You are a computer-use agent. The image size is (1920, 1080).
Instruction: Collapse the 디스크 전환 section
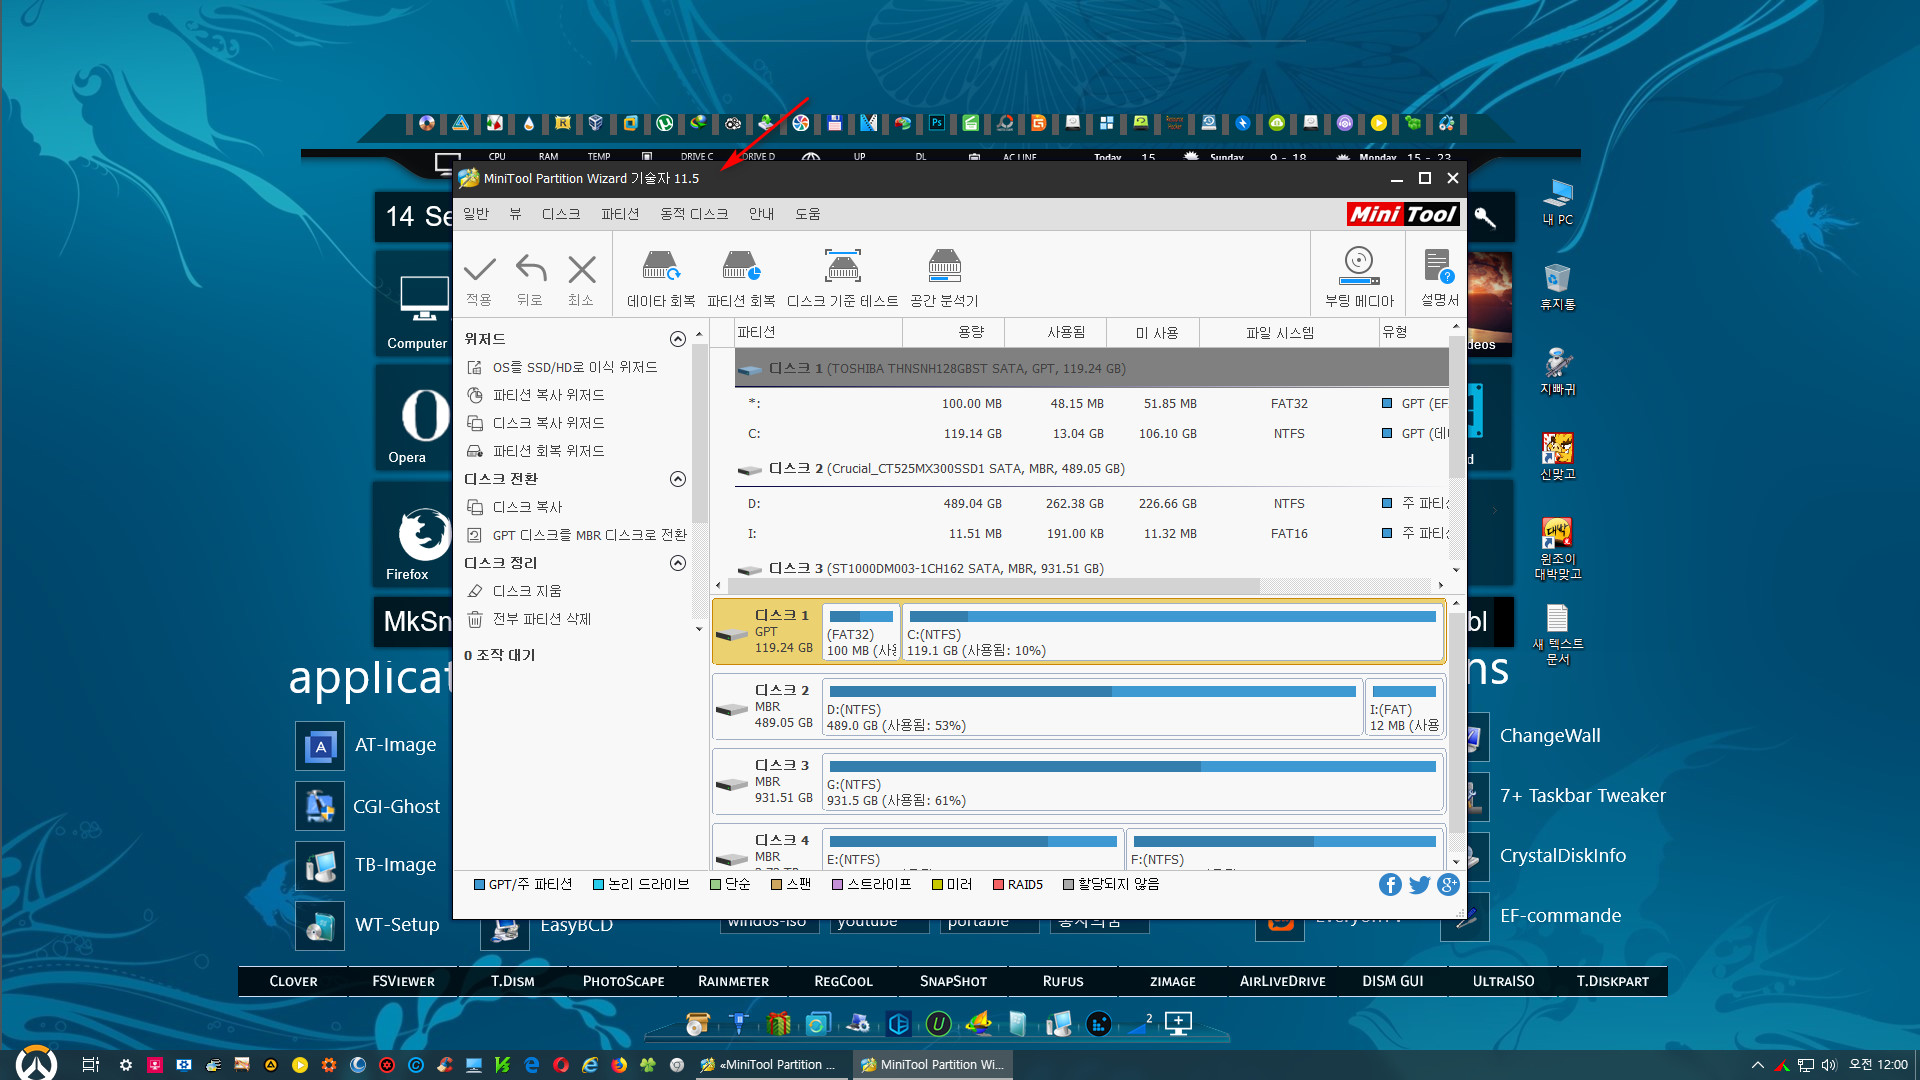pos(677,479)
